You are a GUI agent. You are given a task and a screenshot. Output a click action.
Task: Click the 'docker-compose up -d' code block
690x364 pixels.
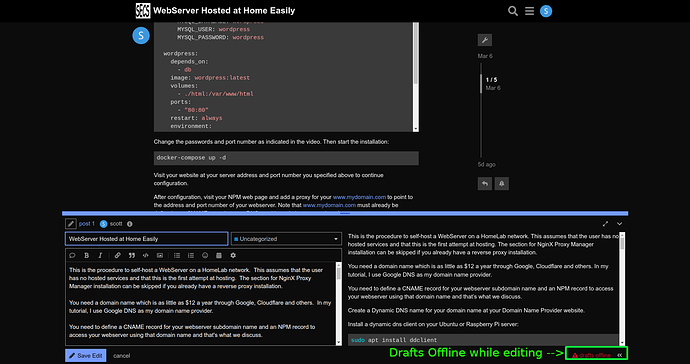pos(286,158)
